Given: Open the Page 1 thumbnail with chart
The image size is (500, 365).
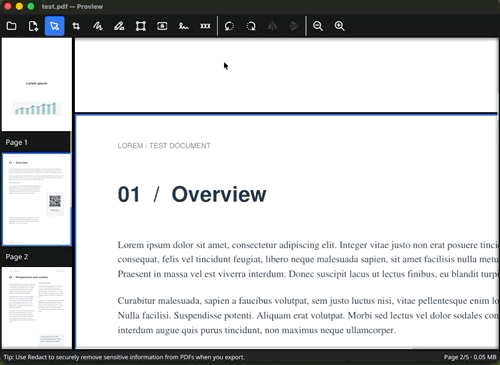Looking at the screenshot, I should pyautogui.click(x=36, y=84).
